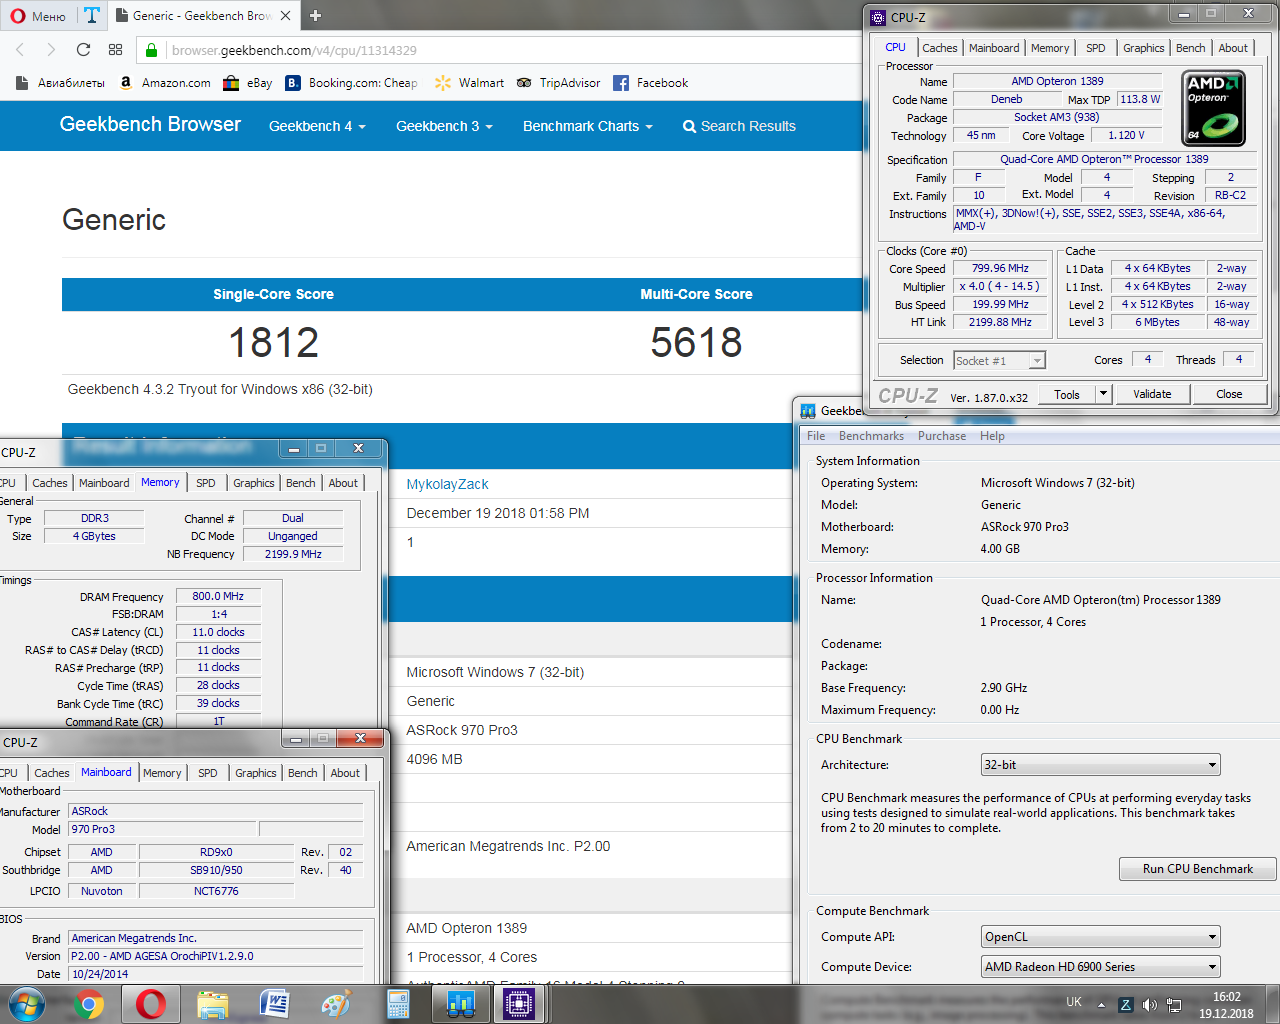Switch to Bench tab in top CPU-Z
Image resolution: width=1280 pixels, height=1024 pixels.
(x=1190, y=48)
